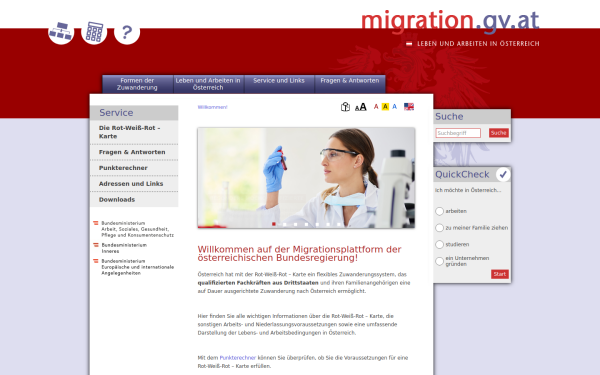The image size is (600, 375).
Task: Click the Punkterechner link in body text
Action: (238, 358)
